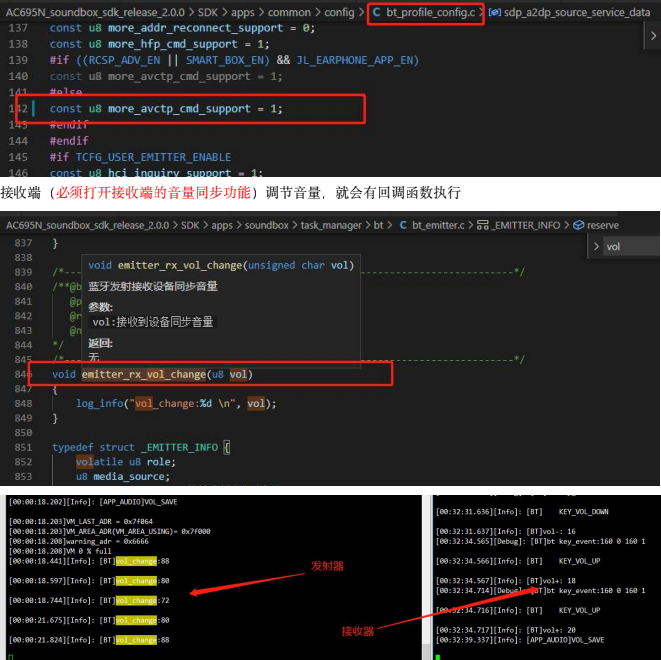Click KEY_VOL_DOWN line in right terminal
The height and width of the screenshot is (660, 661).
pyautogui.click(x=522, y=512)
